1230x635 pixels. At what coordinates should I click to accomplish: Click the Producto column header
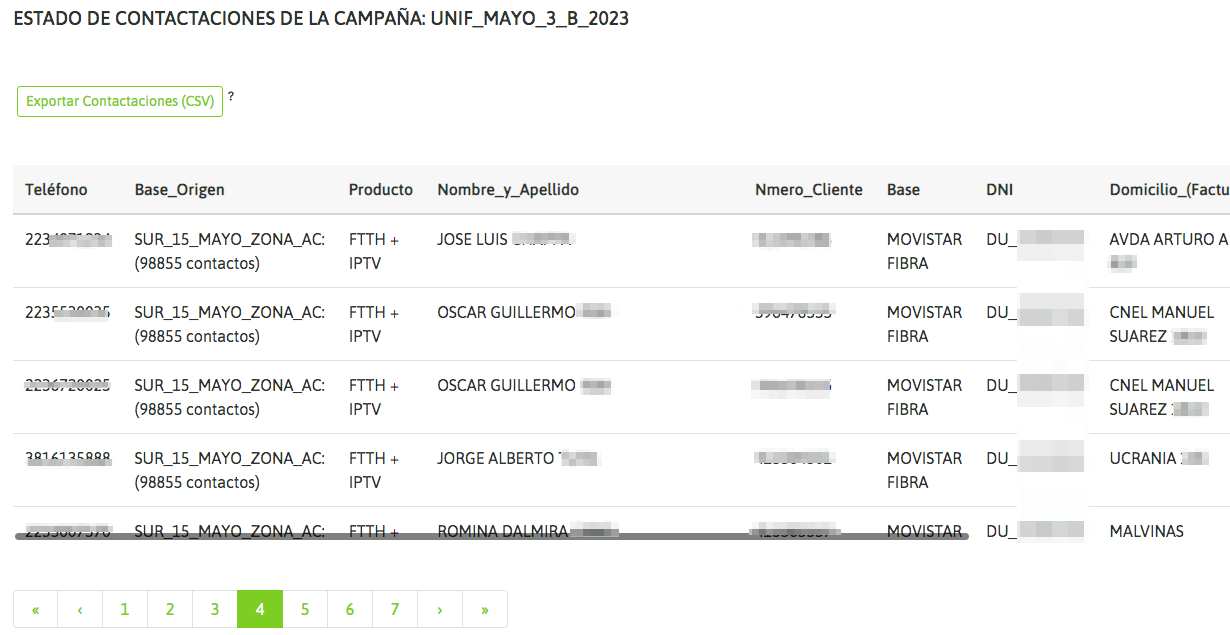381,190
